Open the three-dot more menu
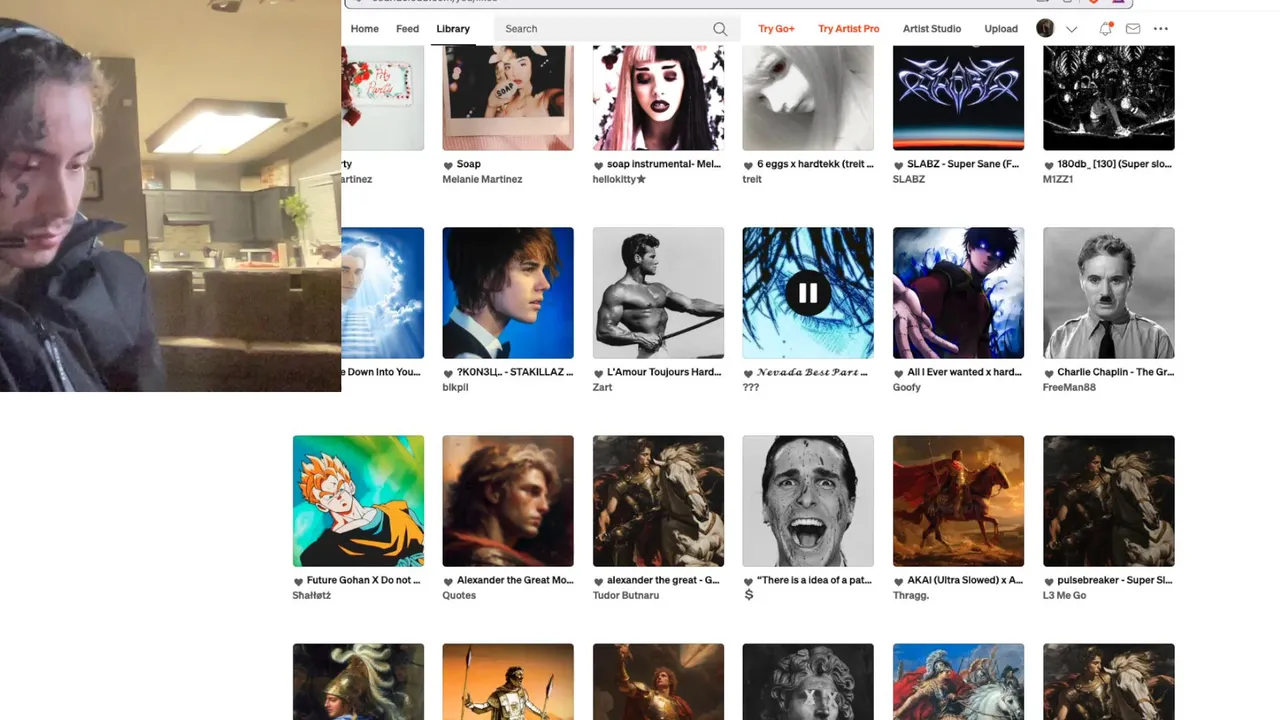This screenshot has height=720, width=1280. [x=1161, y=29]
